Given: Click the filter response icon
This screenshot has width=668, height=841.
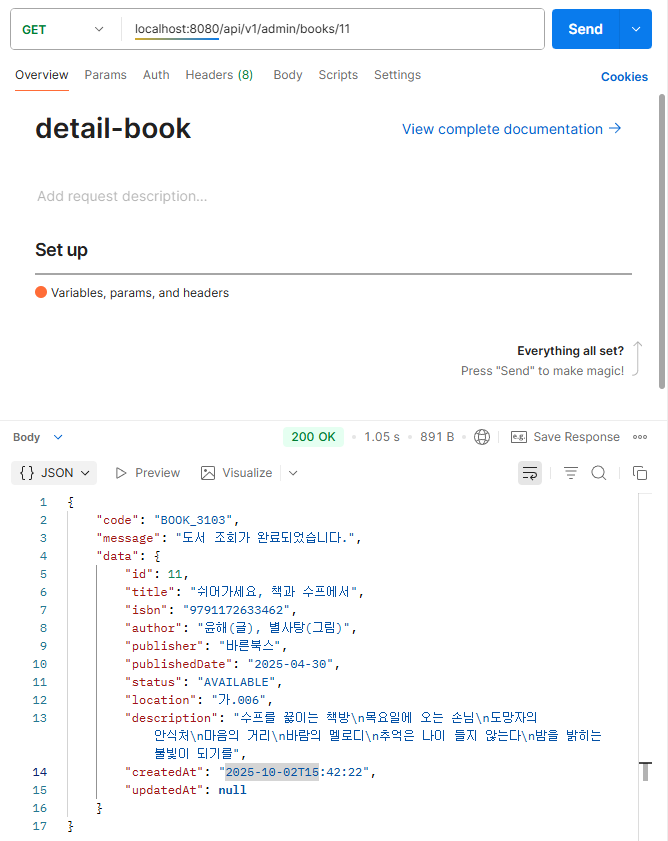Looking at the screenshot, I should click(570, 473).
